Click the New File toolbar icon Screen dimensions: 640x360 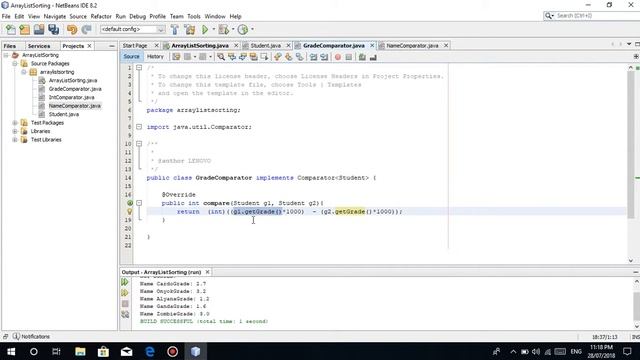tap(11, 29)
